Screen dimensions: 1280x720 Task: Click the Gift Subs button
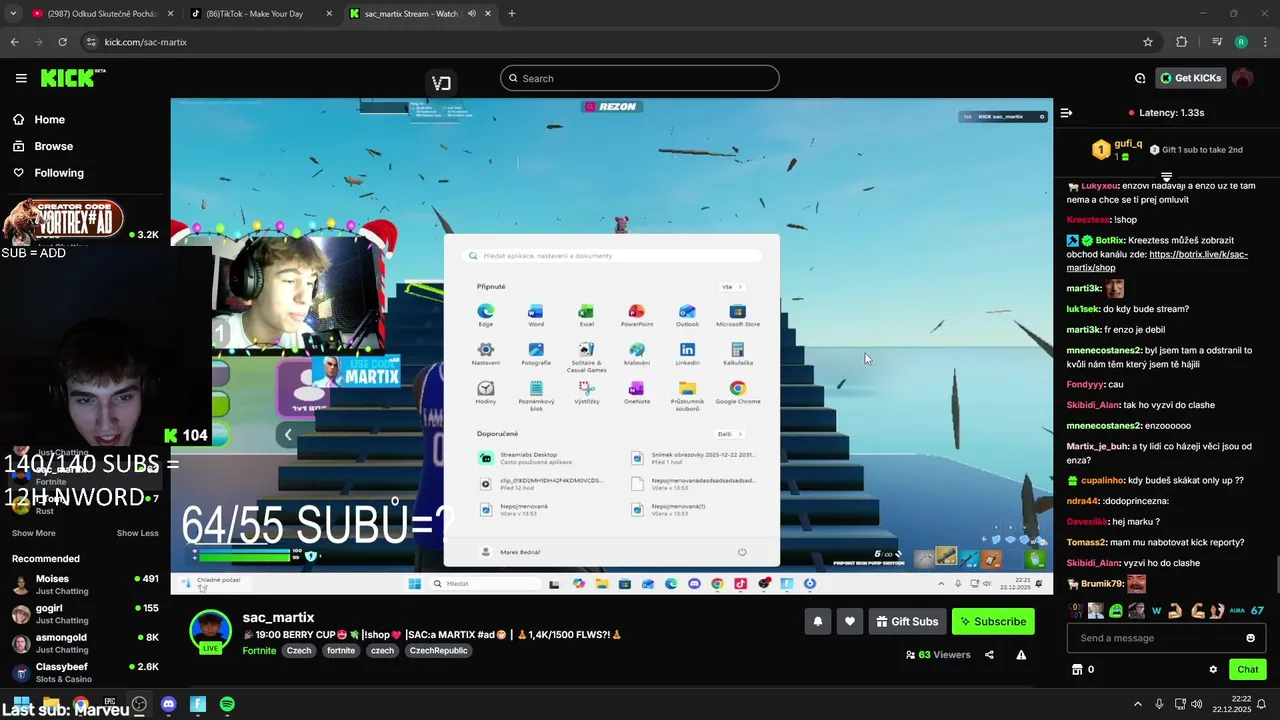(x=907, y=621)
